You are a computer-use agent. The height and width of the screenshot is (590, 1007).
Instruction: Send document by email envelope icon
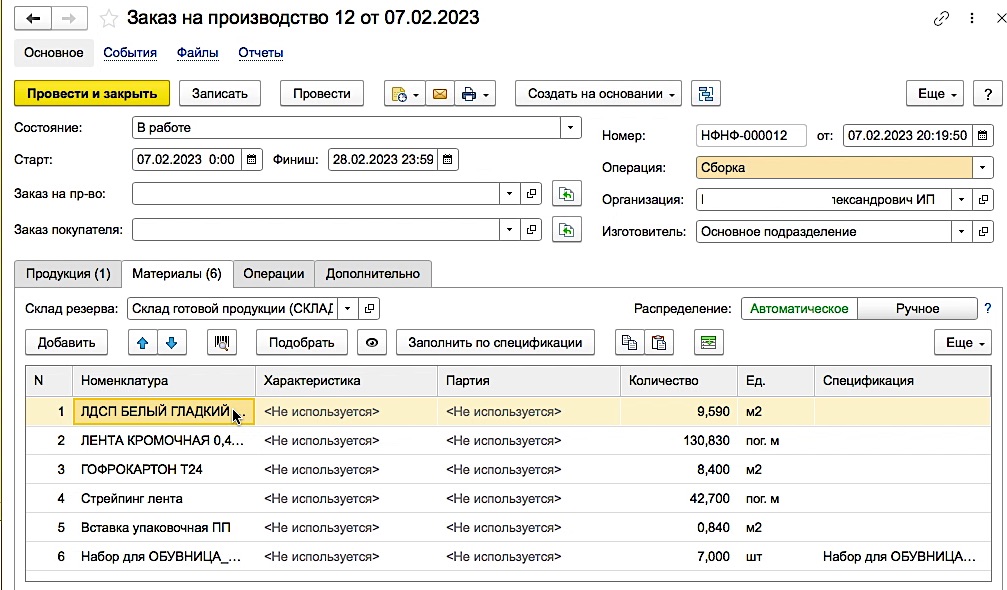440,94
